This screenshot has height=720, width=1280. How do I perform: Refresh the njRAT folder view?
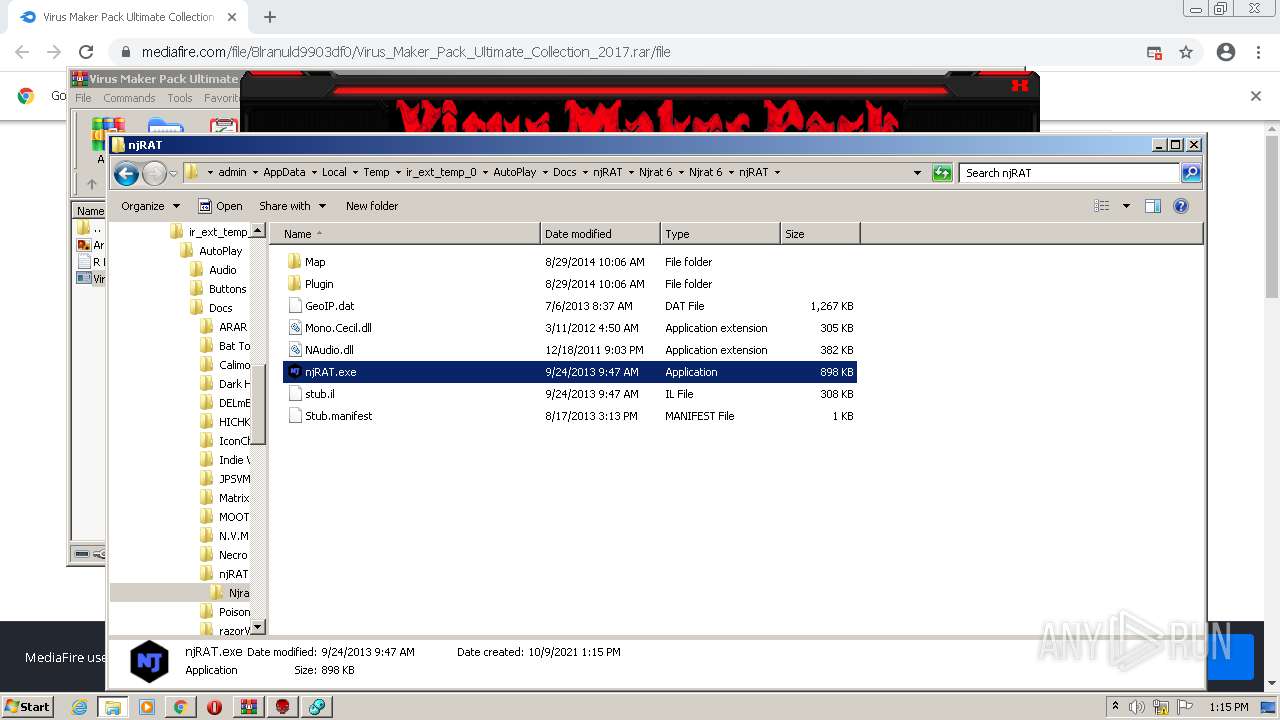coord(941,173)
